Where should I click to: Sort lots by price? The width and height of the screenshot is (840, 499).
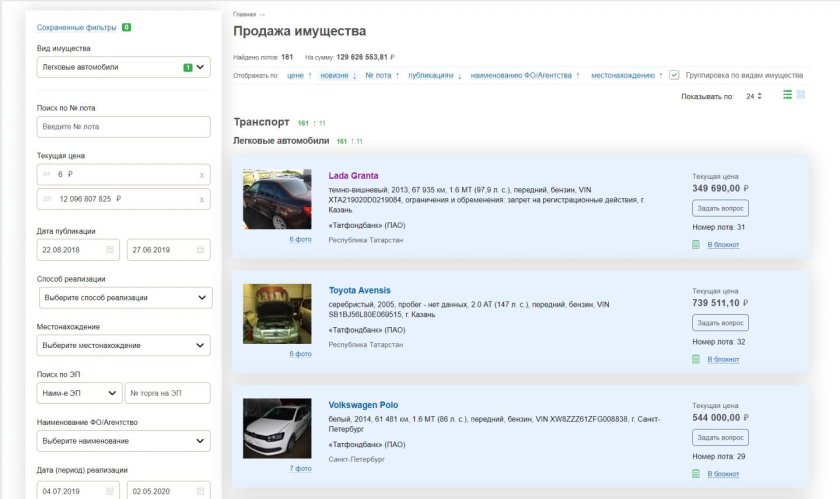295,75
